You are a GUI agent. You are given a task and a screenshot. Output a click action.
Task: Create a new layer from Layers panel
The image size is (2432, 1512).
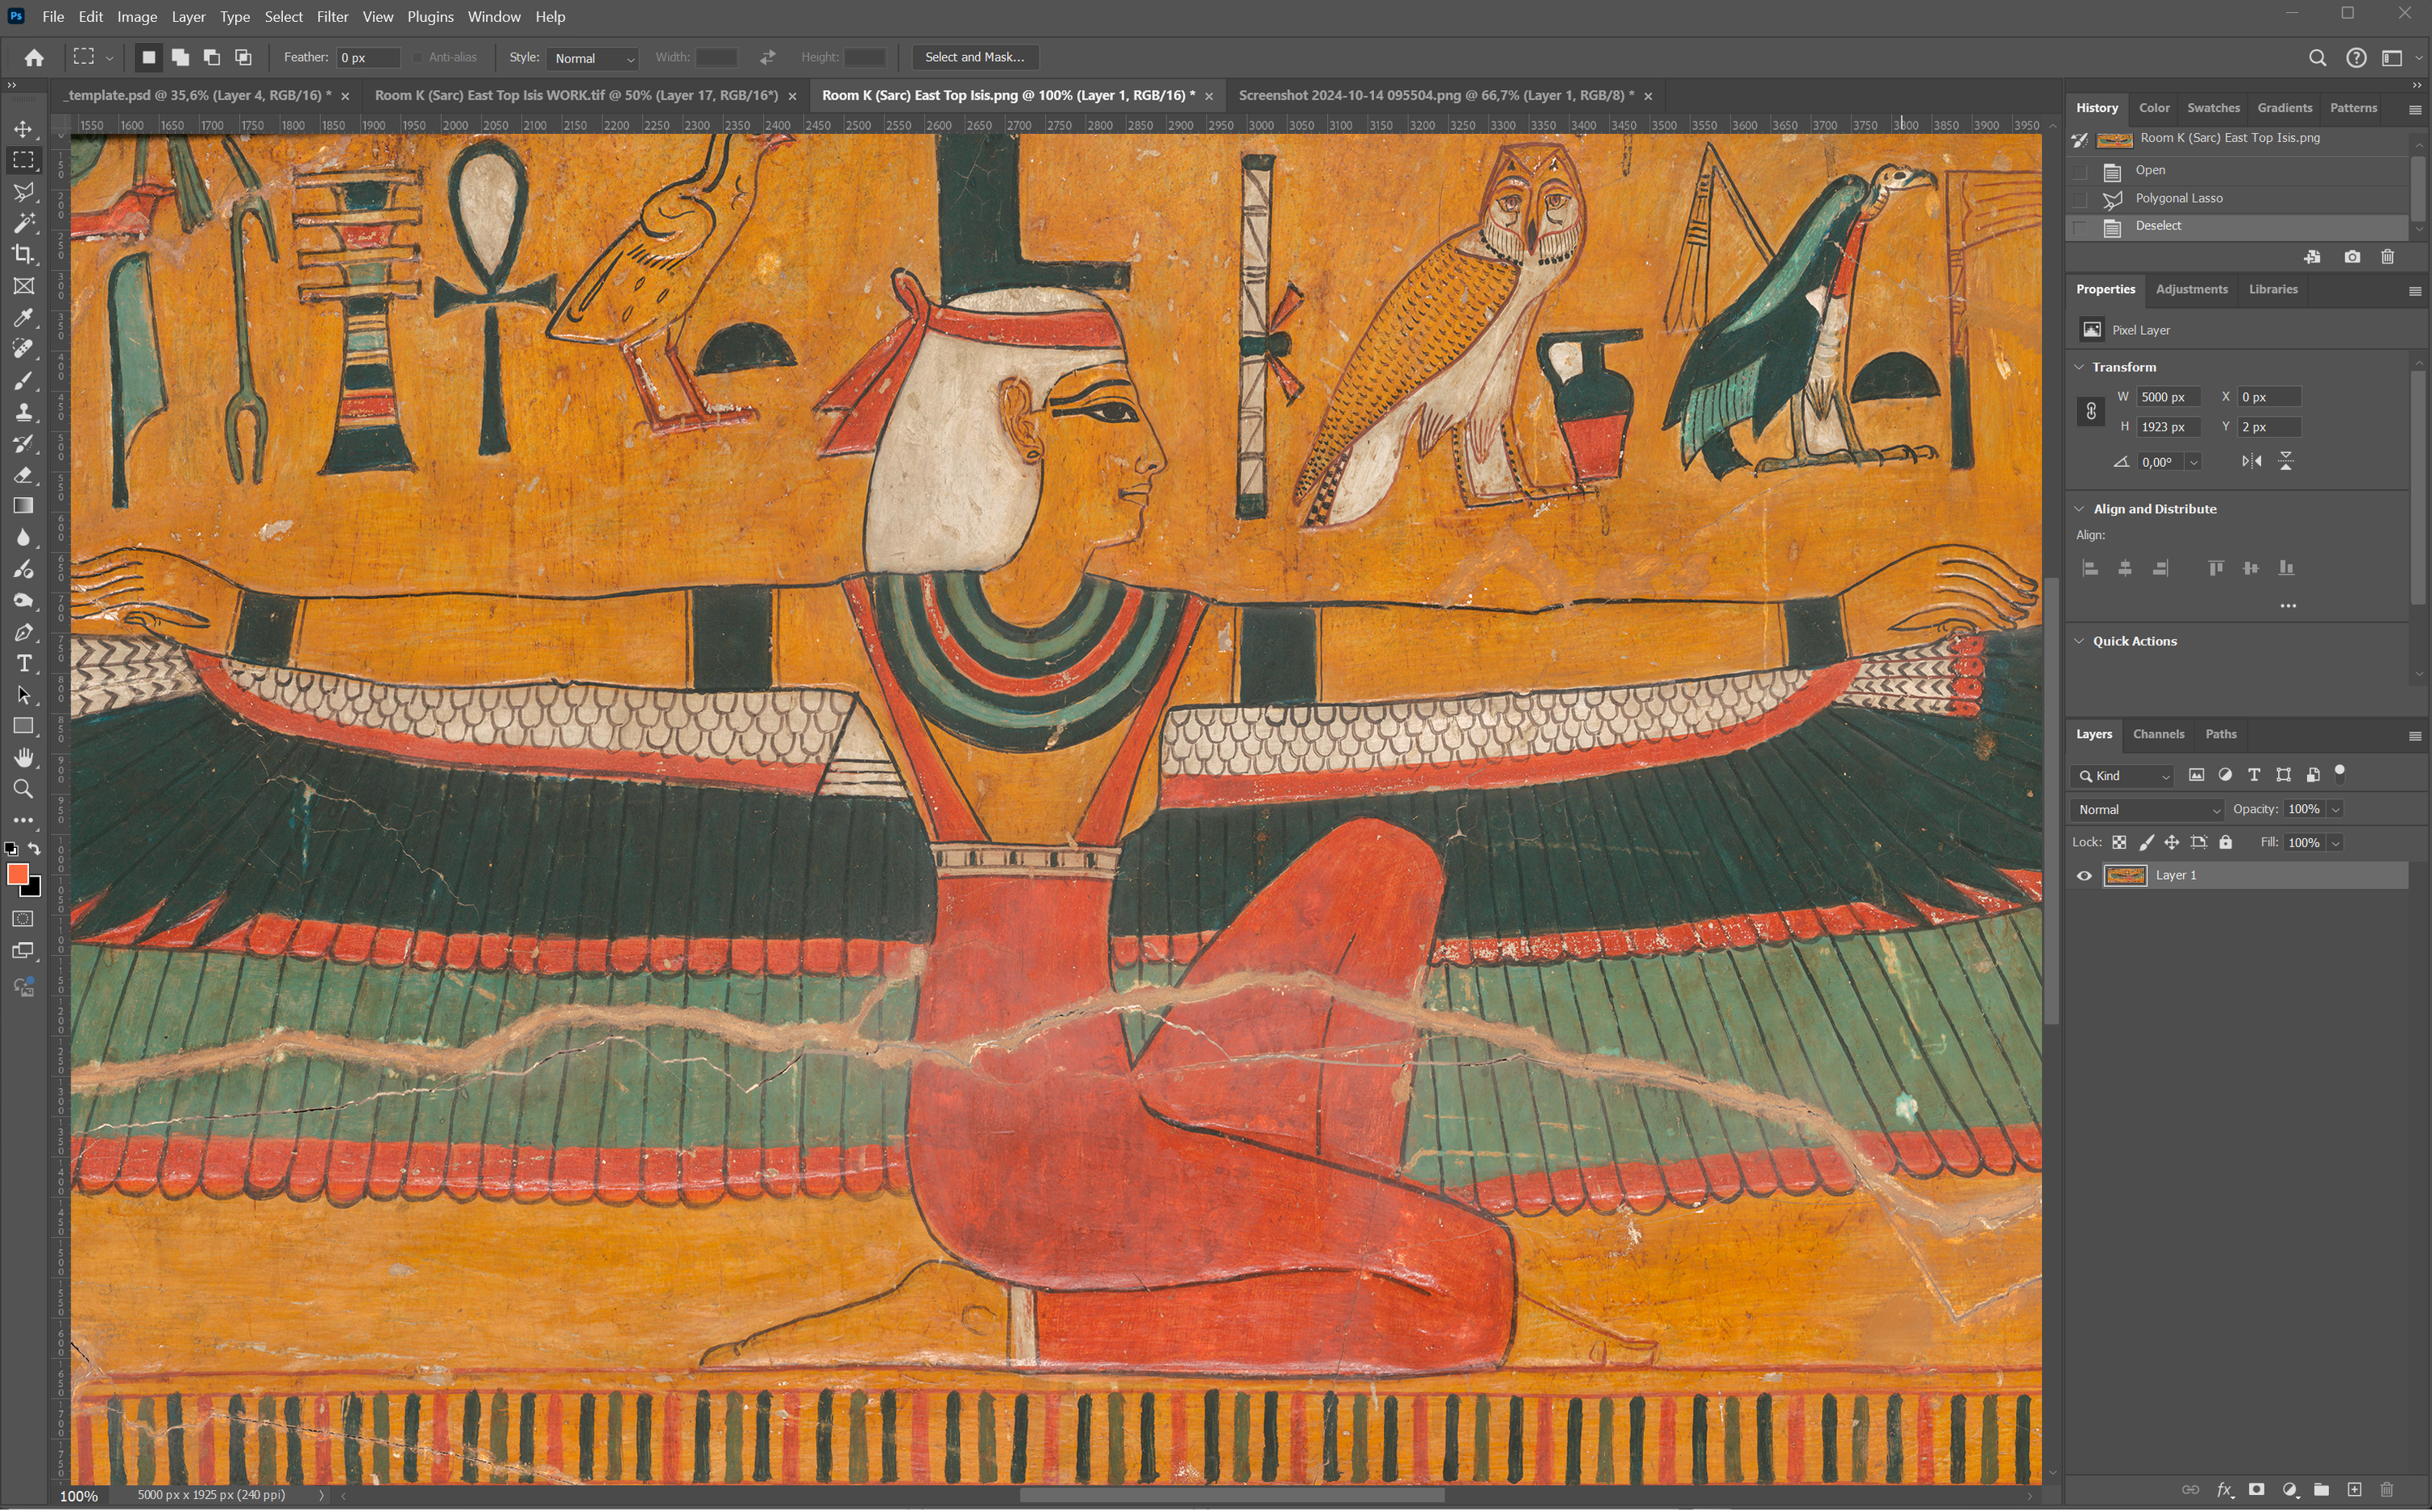(x=2354, y=1489)
